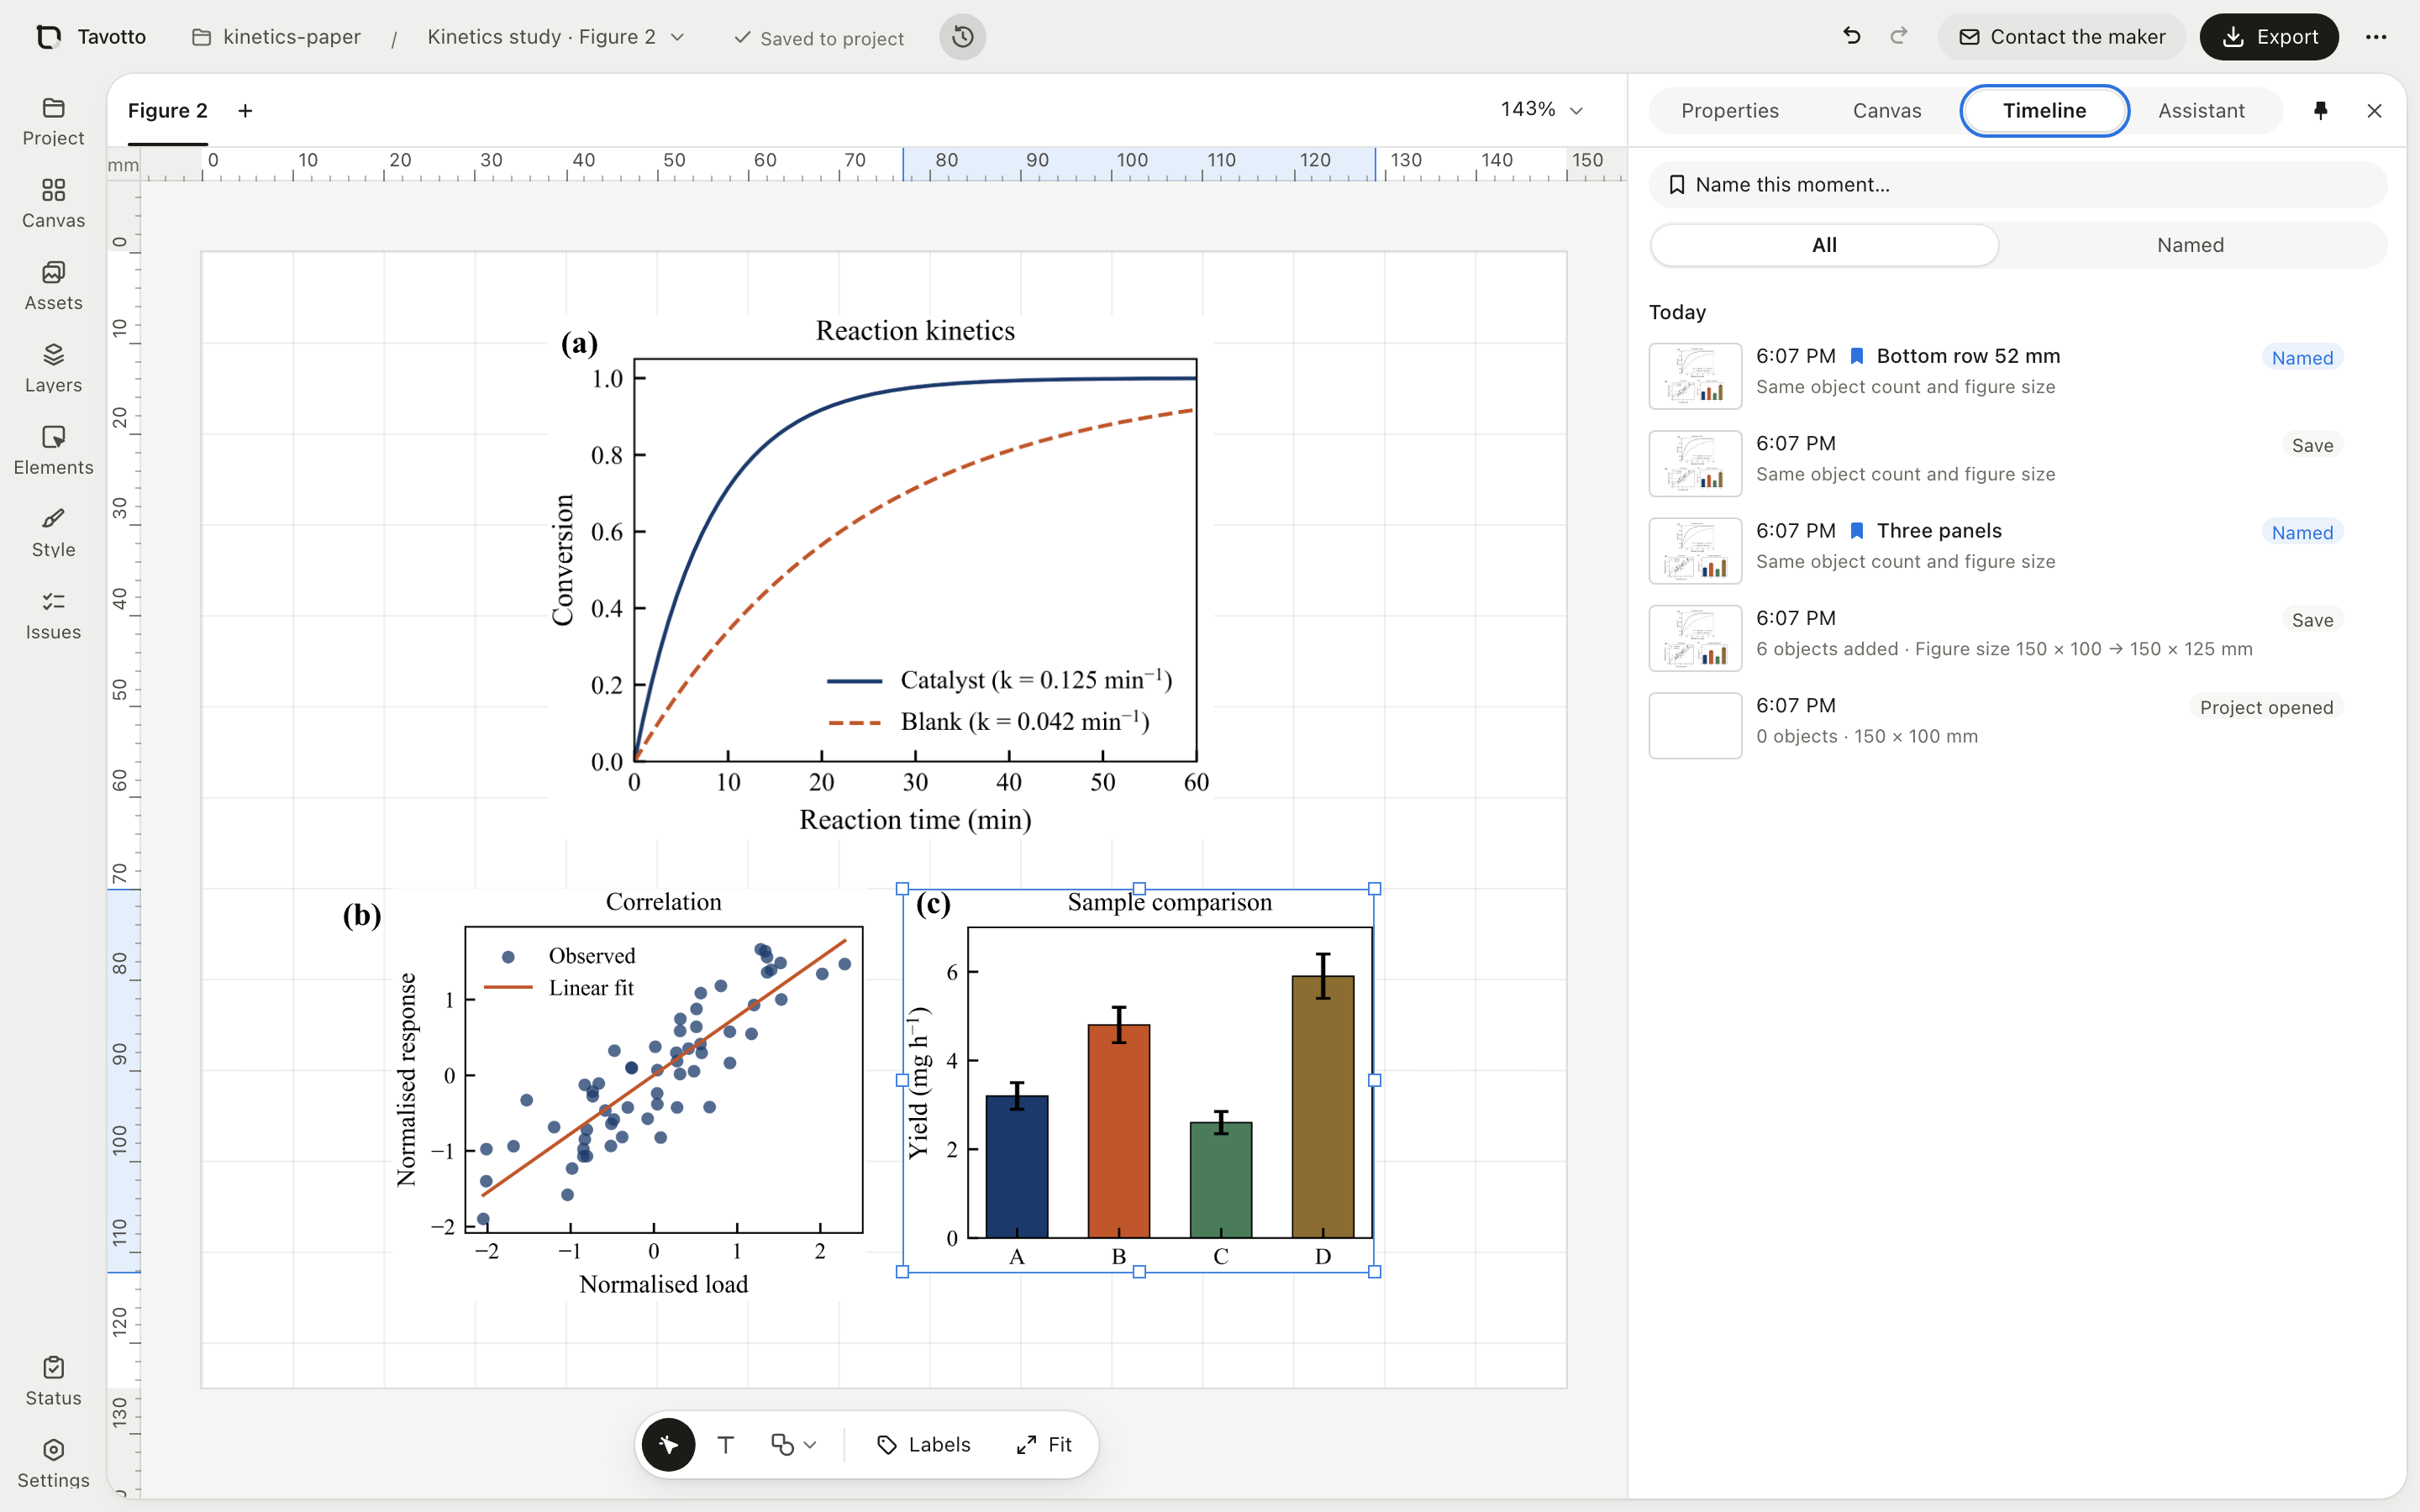Undo the last action
Viewport: 2420px width, 1512px height.
click(1852, 37)
